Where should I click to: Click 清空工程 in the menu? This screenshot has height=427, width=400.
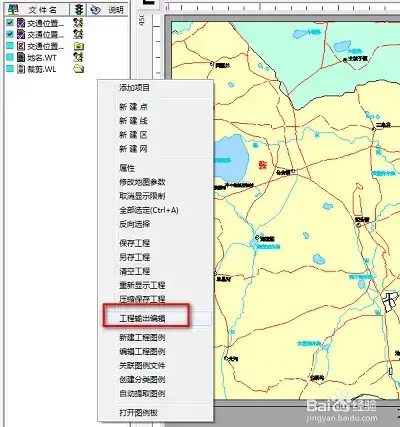tap(135, 271)
